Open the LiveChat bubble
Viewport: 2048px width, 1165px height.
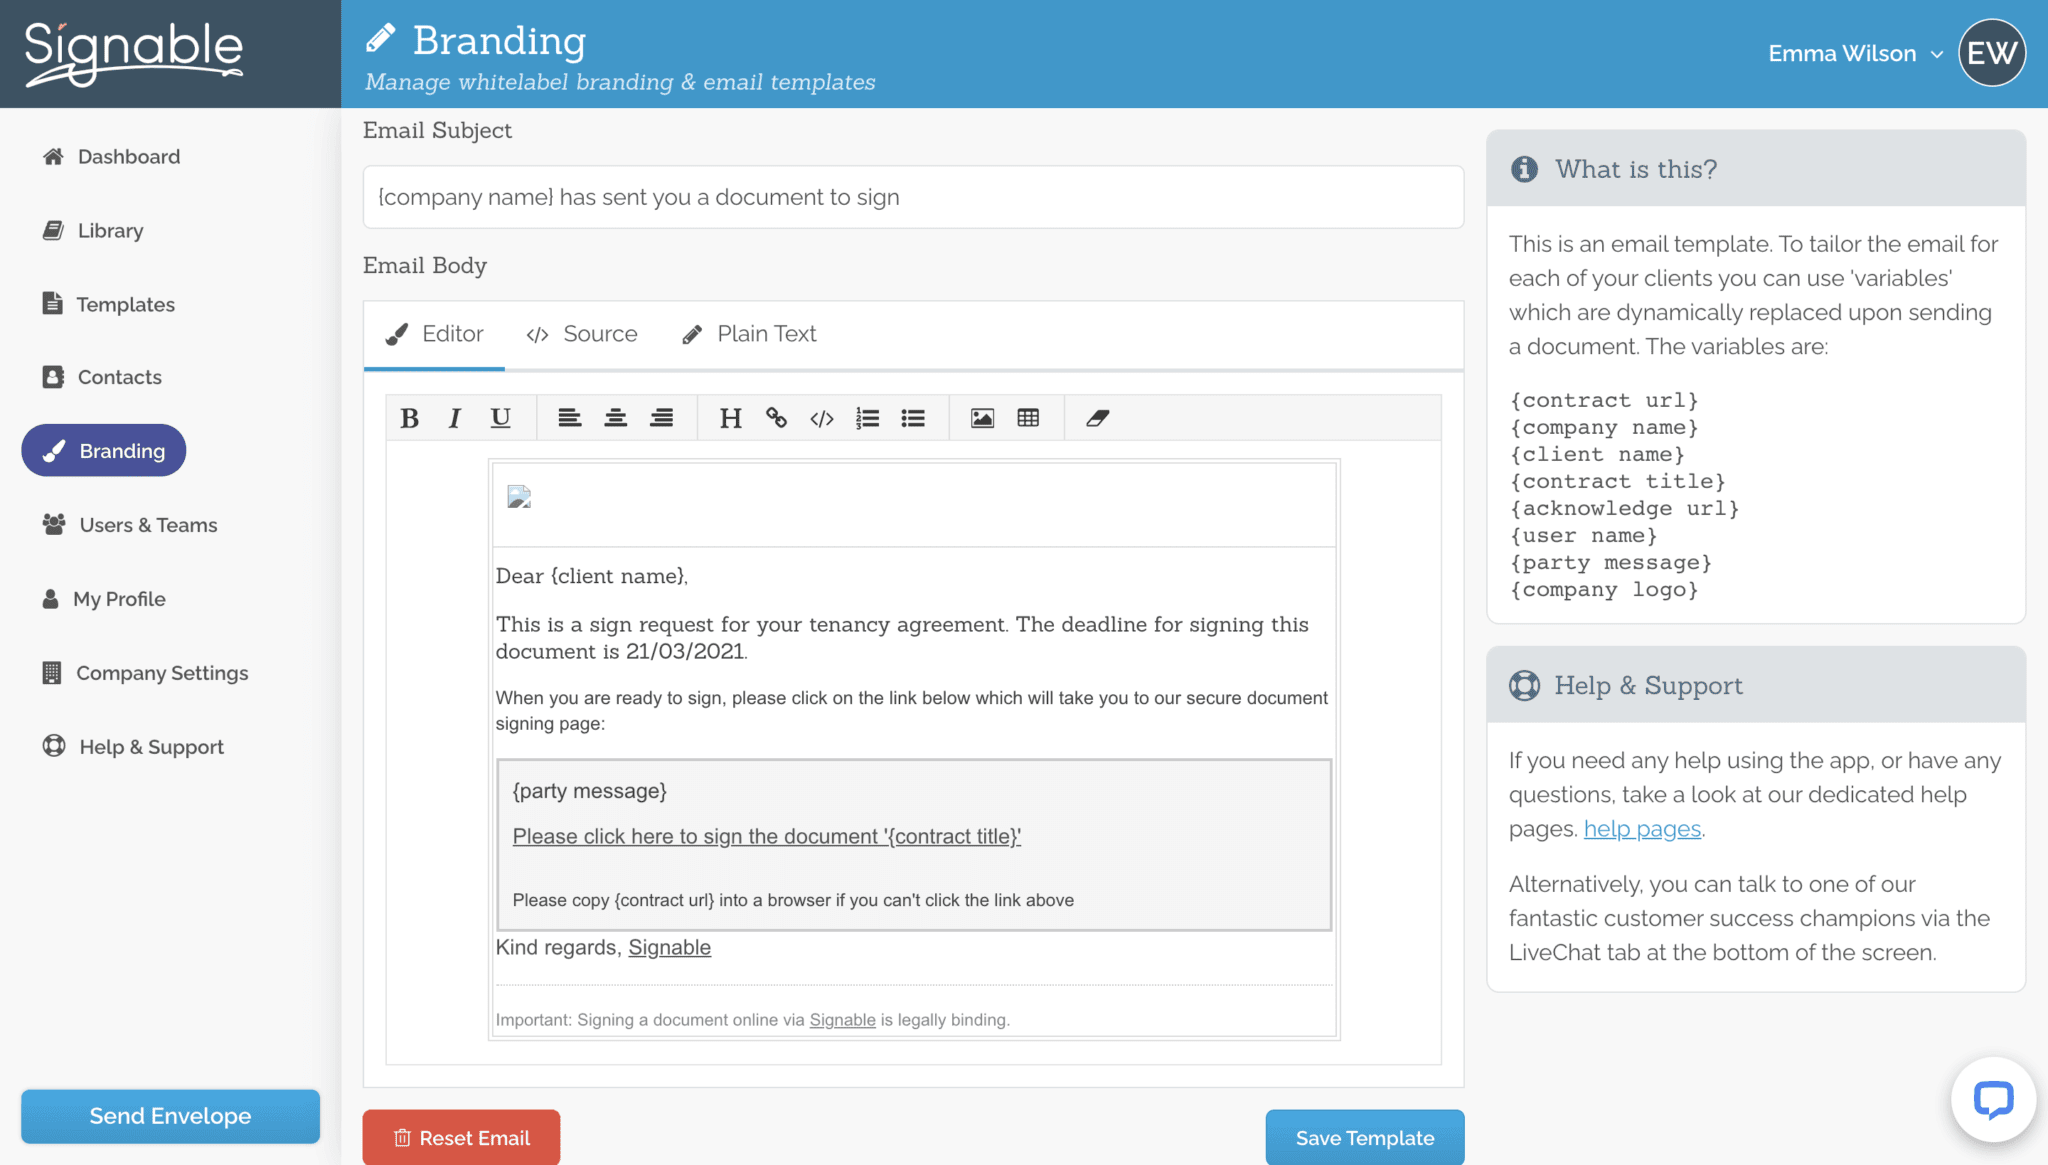[x=1992, y=1100]
